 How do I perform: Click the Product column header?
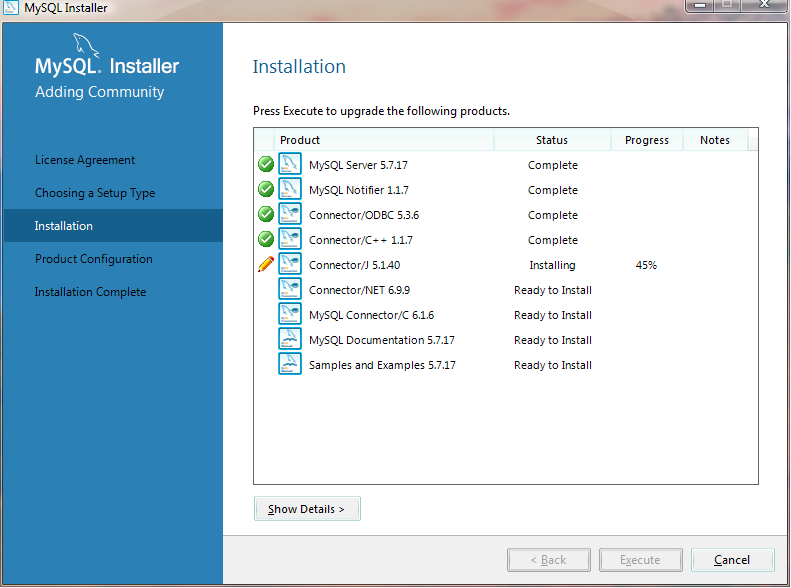[x=383, y=140]
